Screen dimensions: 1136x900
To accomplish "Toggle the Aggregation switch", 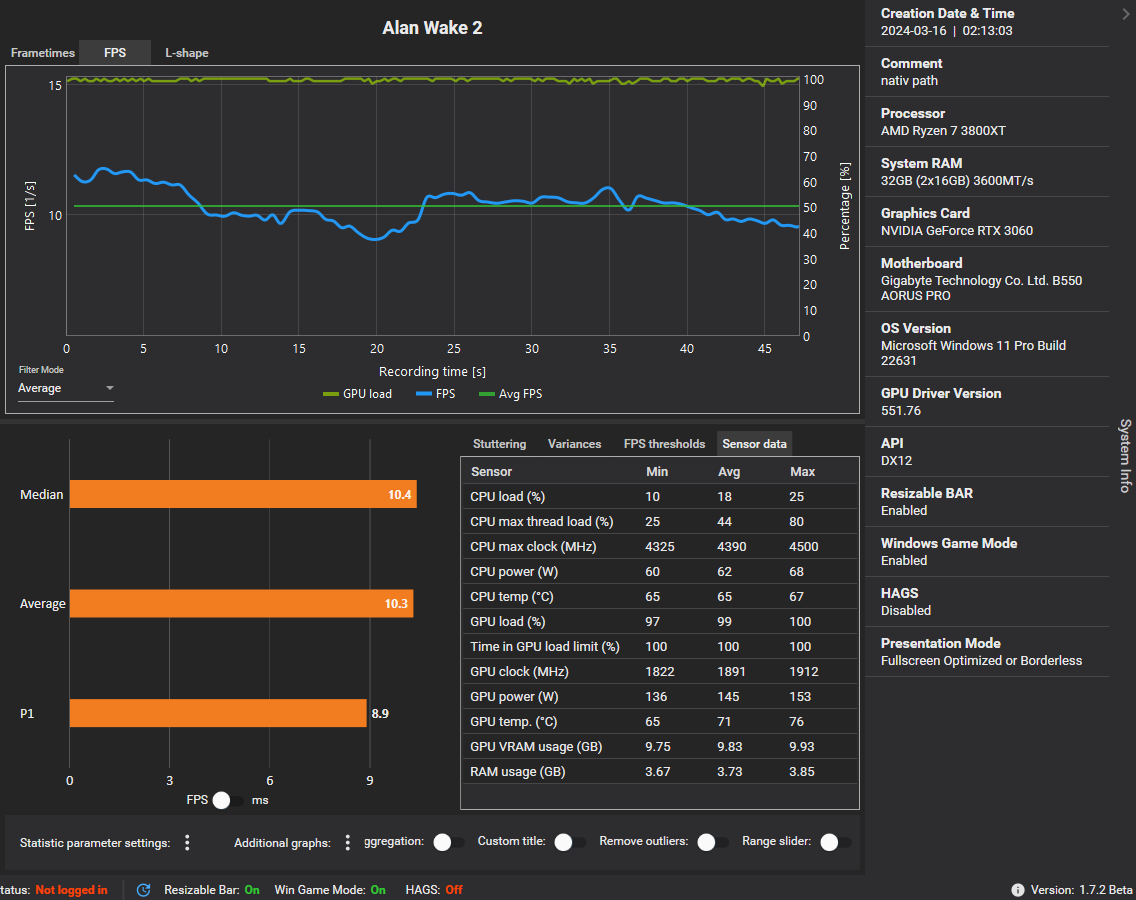I will point(448,842).
